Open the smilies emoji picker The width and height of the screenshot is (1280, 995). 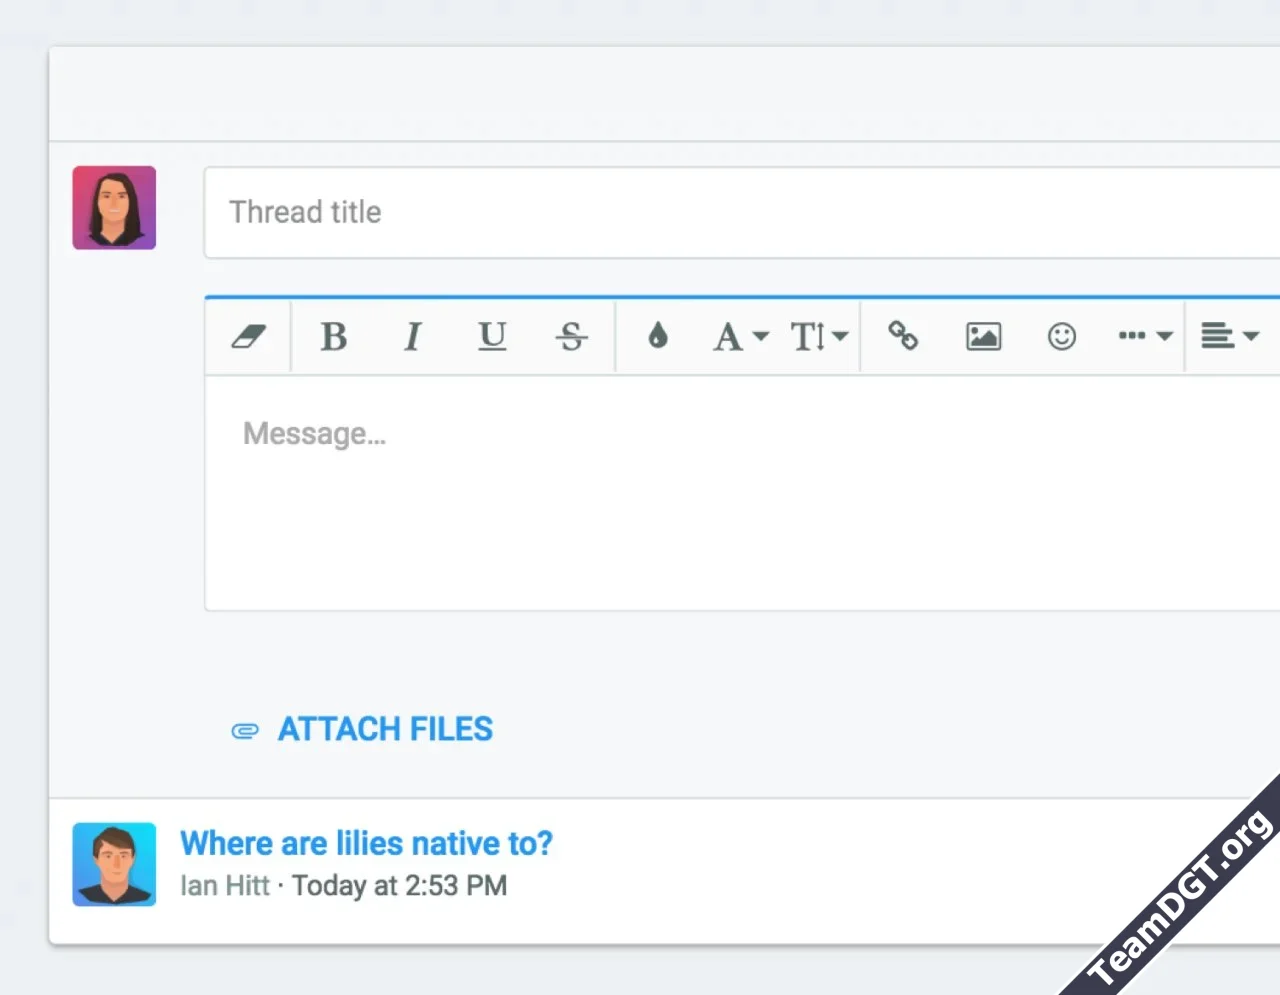click(1062, 337)
